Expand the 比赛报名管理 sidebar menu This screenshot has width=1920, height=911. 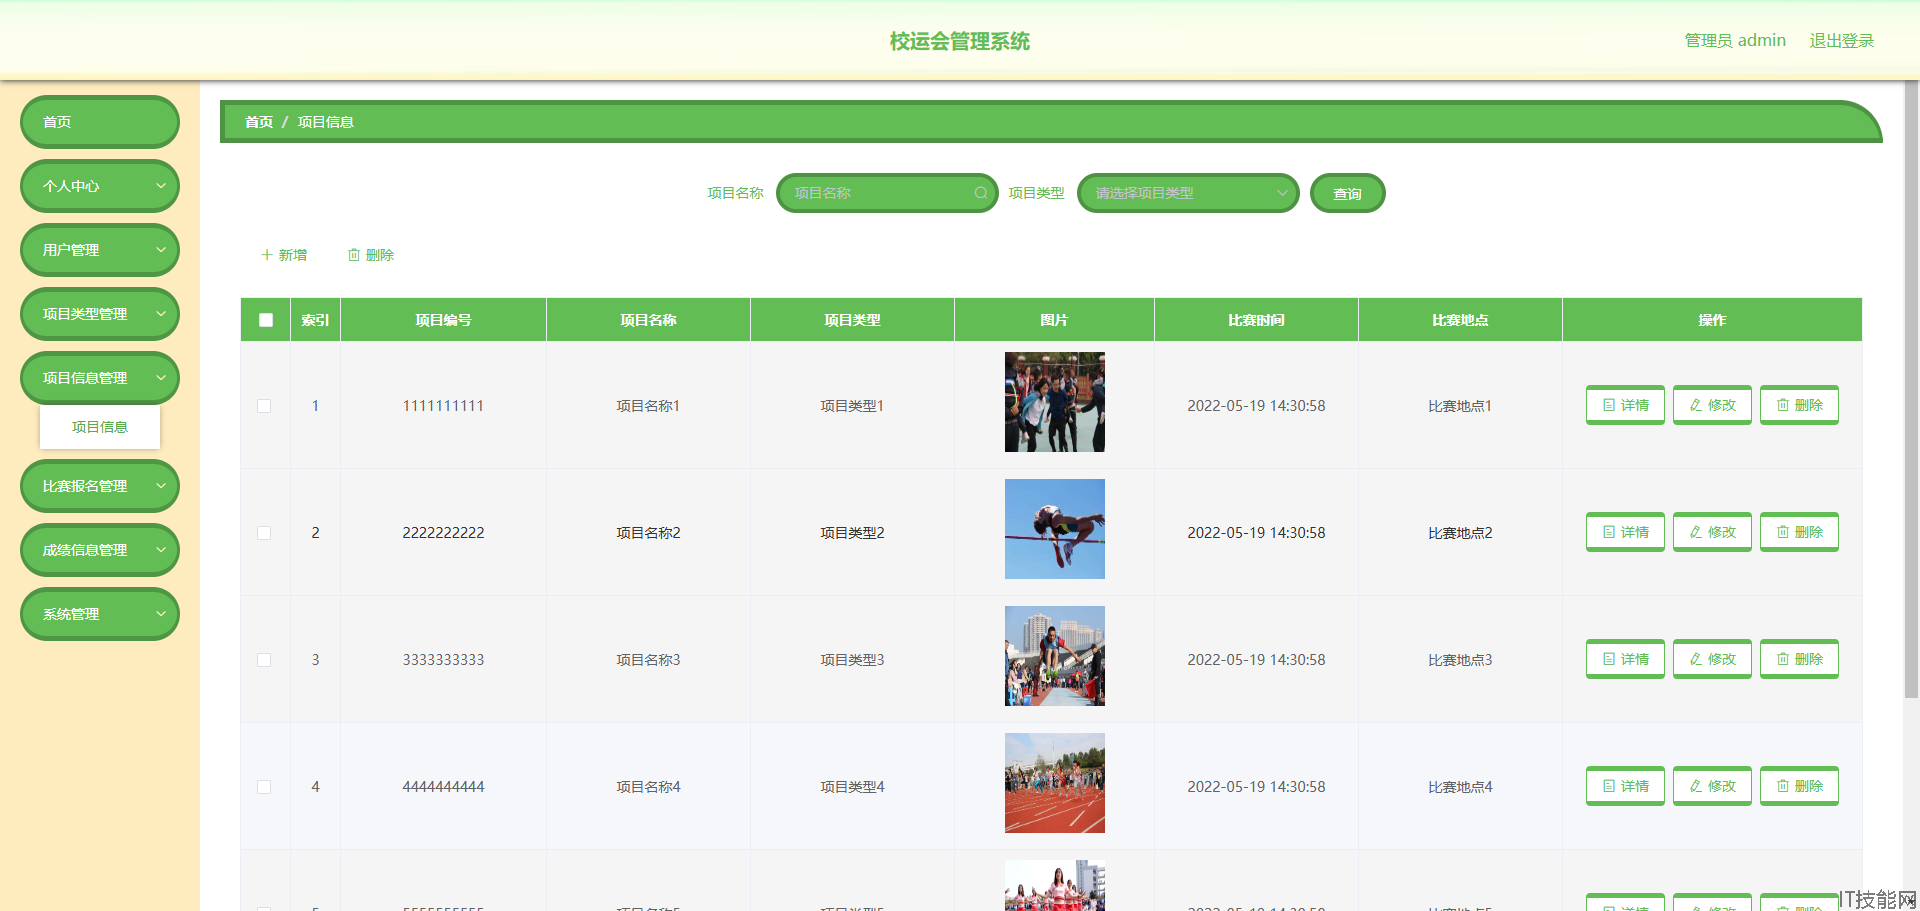pos(100,486)
